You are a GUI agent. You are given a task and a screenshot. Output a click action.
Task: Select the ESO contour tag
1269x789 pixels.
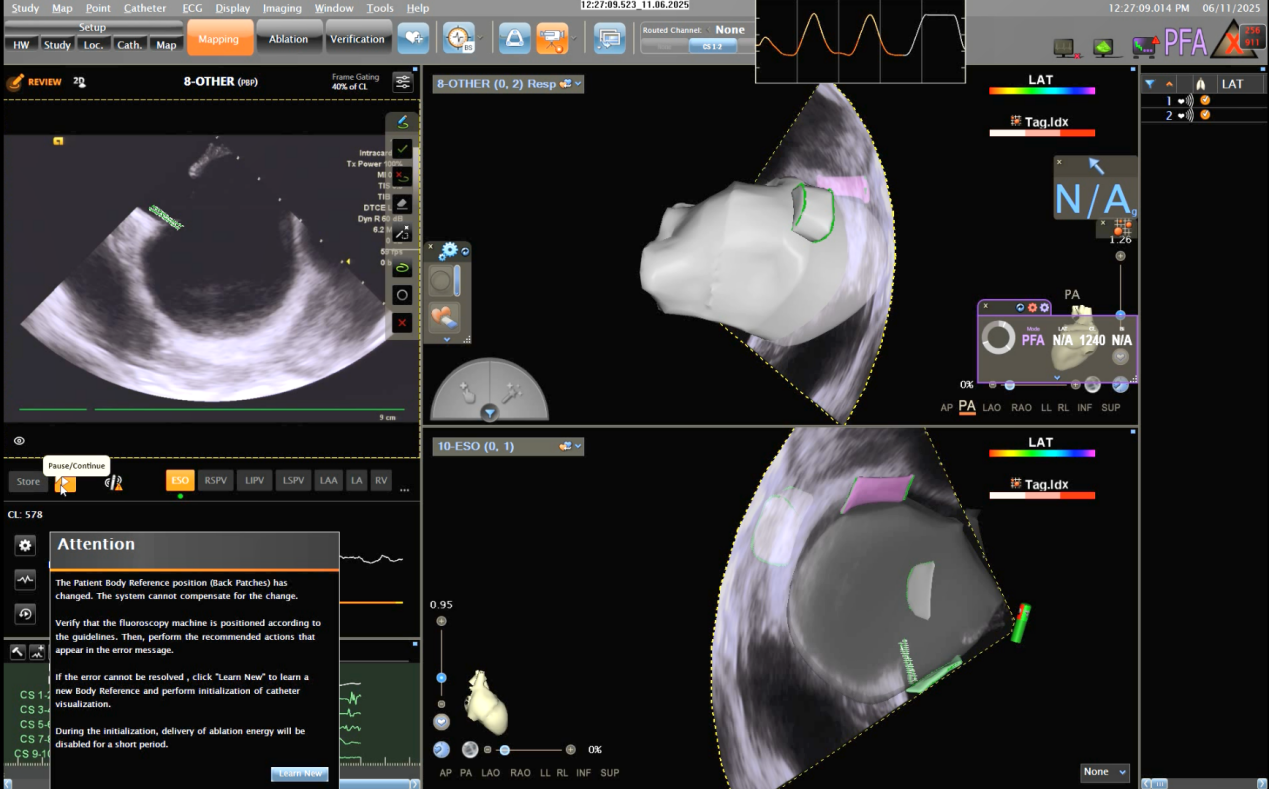(180, 481)
